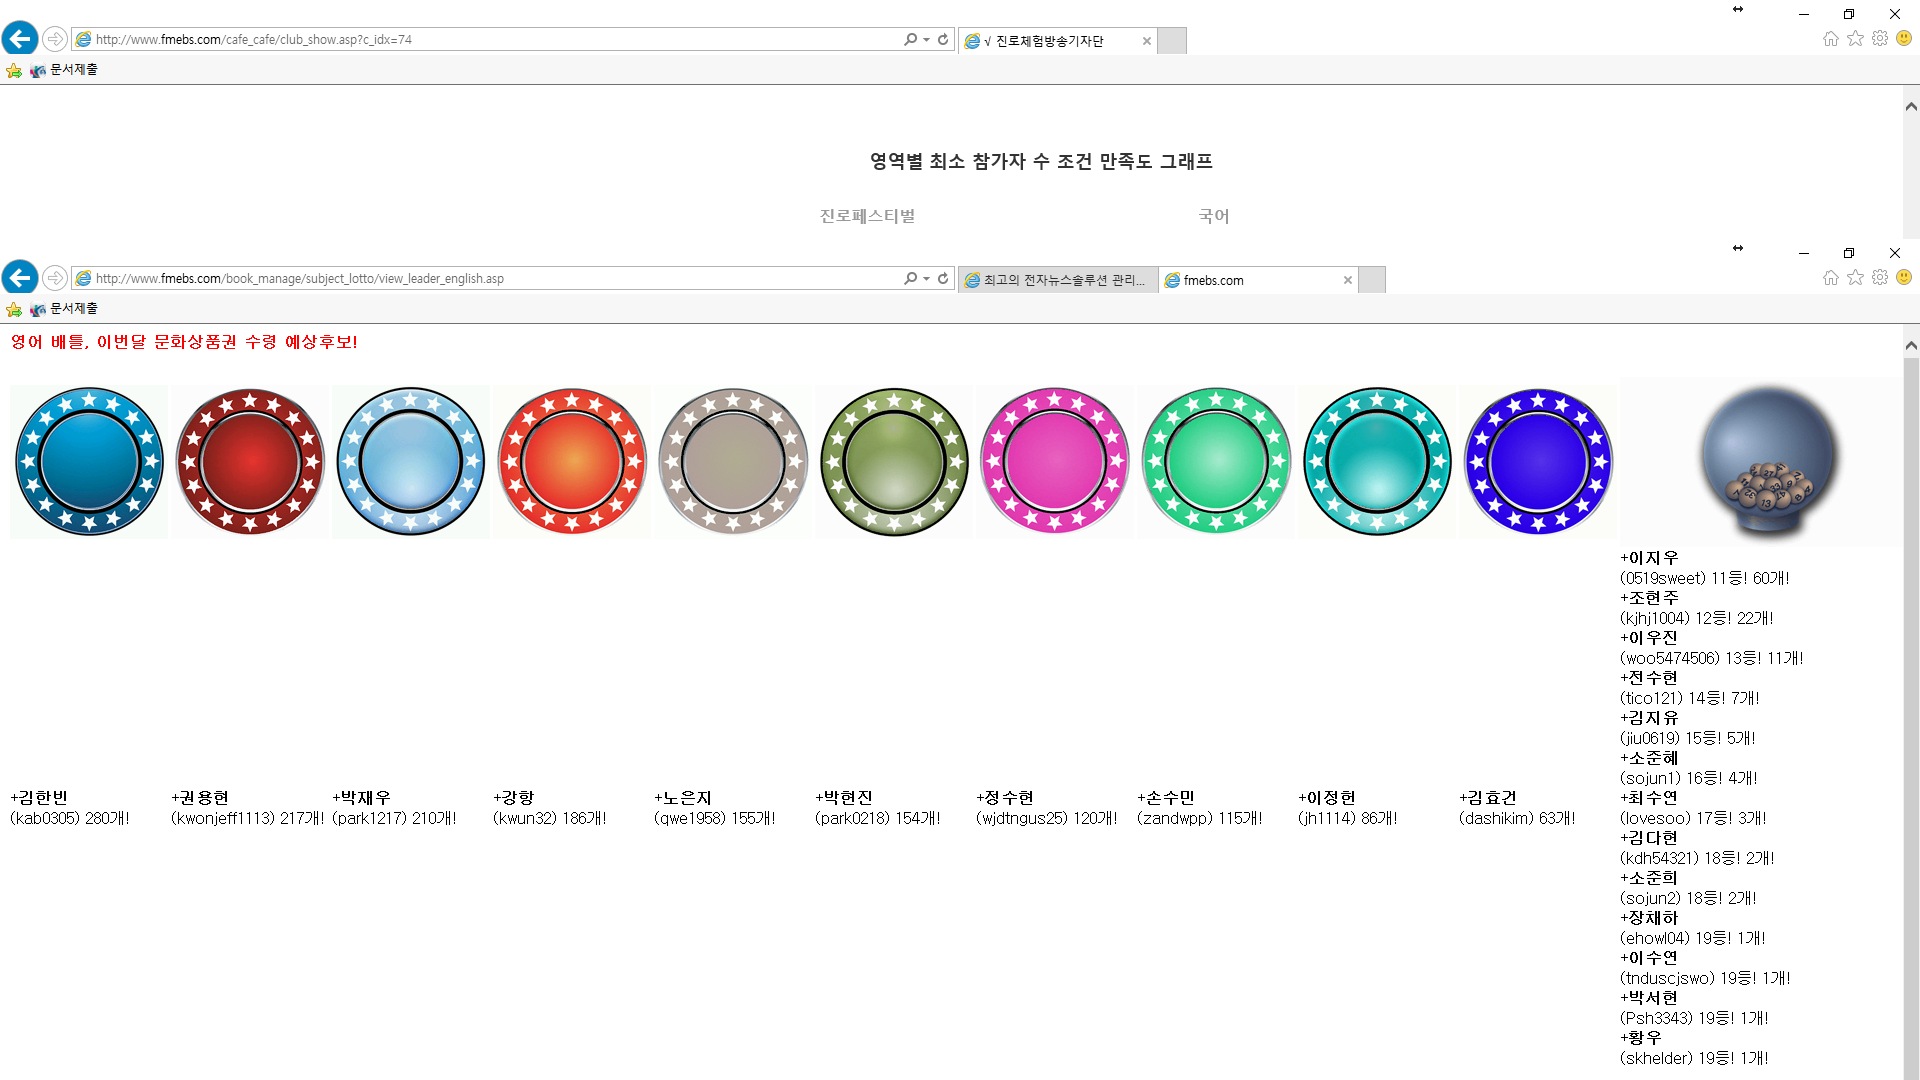The height and width of the screenshot is (1080, 1920).
Task: Click add-to-favorites star in rear favorites bar
Action: point(14,70)
